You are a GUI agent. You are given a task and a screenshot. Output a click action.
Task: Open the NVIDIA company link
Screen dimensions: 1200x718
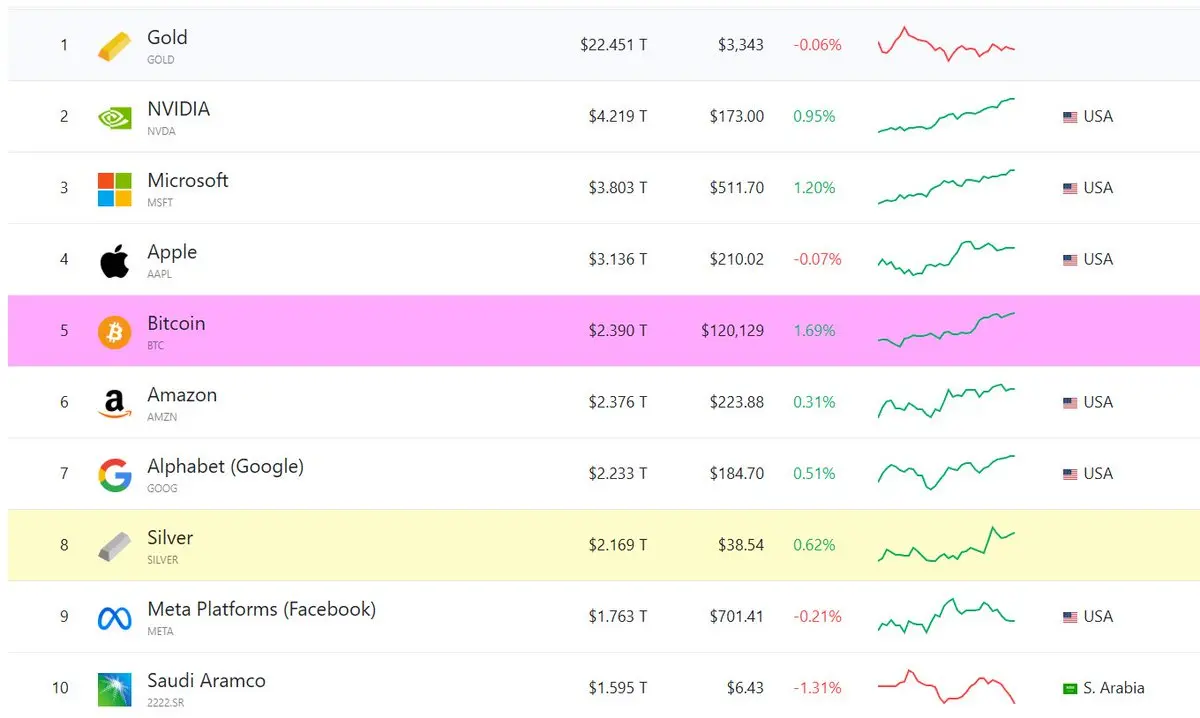pos(178,109)
